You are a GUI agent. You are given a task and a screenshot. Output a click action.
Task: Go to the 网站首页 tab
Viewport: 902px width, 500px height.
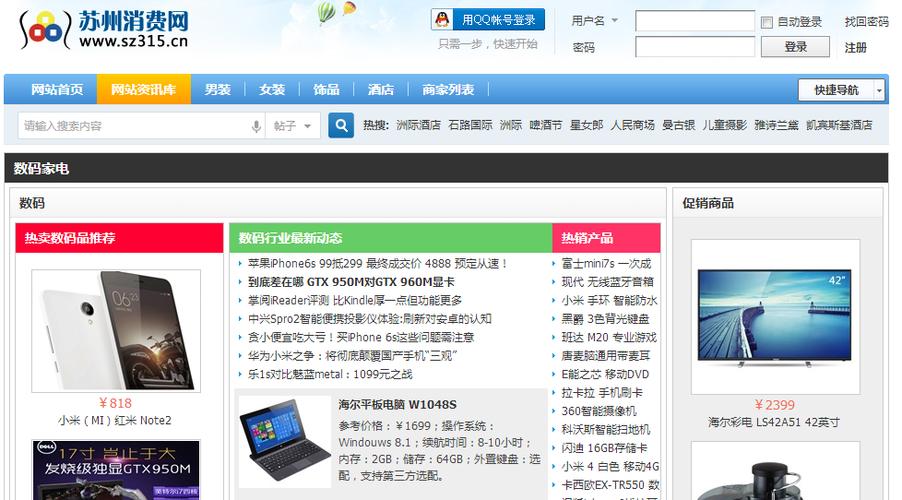point(57,90)
